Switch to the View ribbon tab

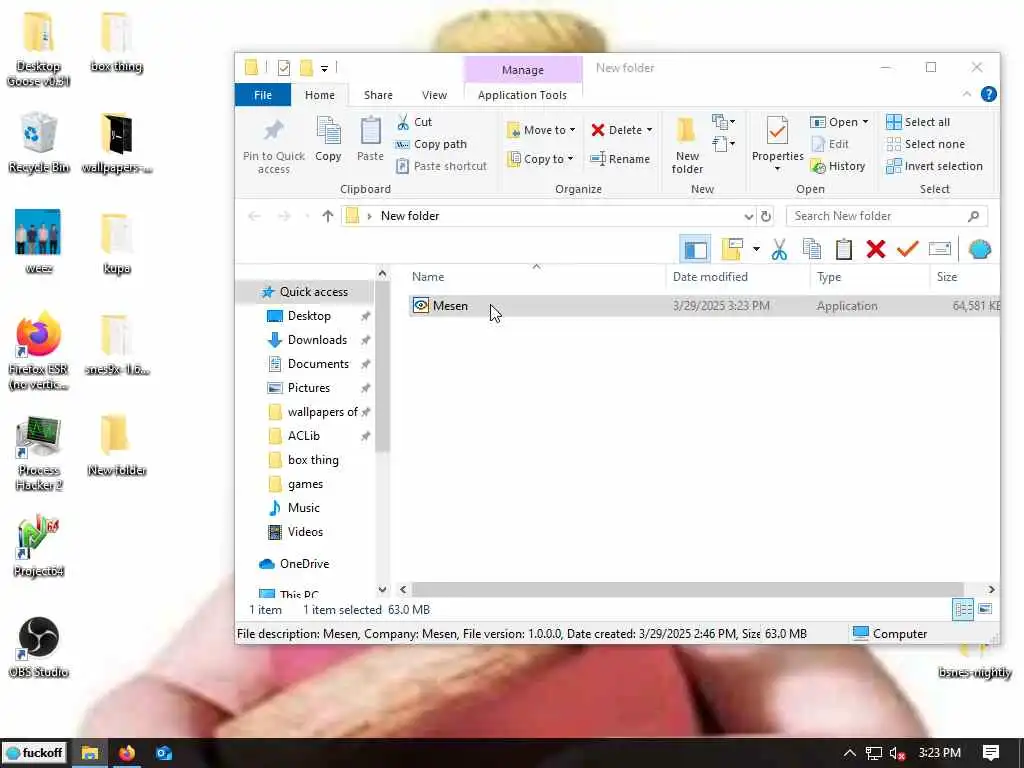click(x=434, y=95)
